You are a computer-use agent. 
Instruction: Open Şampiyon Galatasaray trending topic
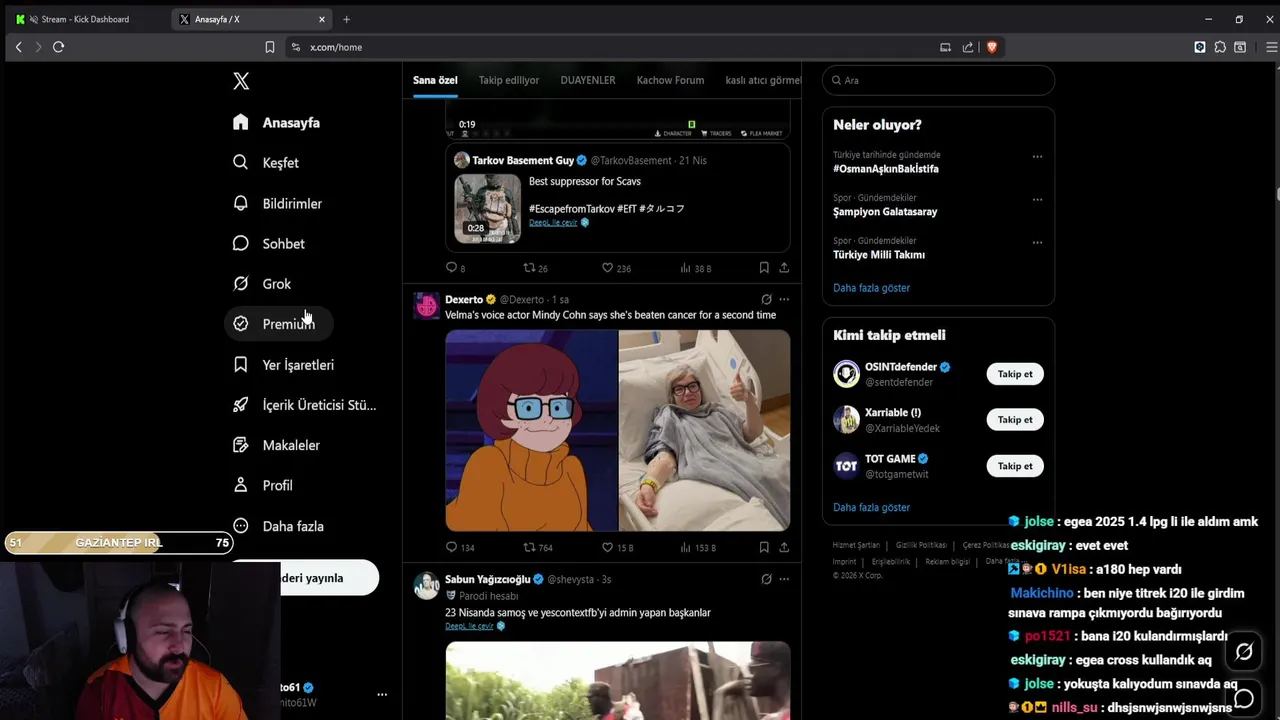[885, 212]
